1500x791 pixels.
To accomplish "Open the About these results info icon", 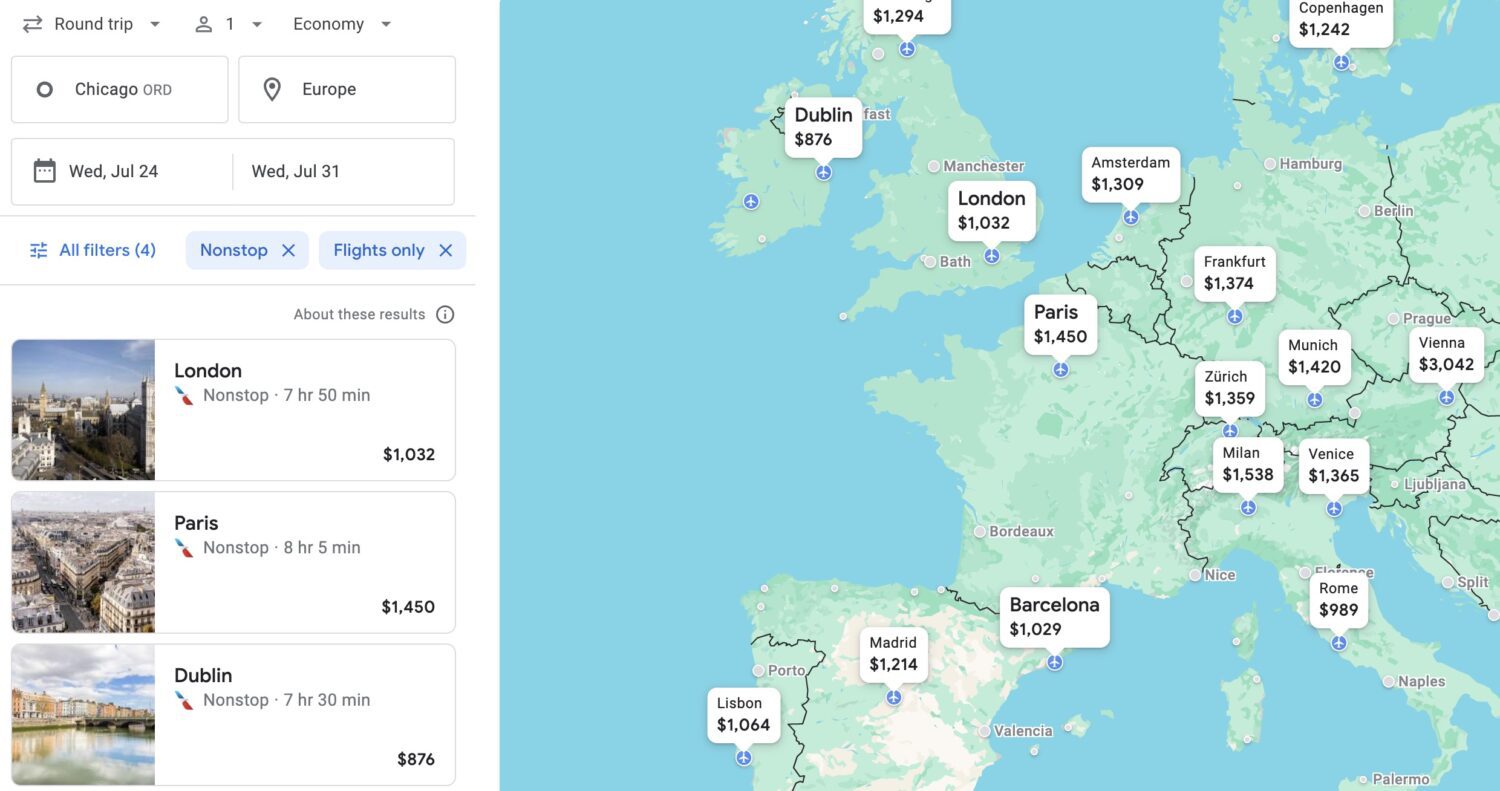I will (443, 314).
